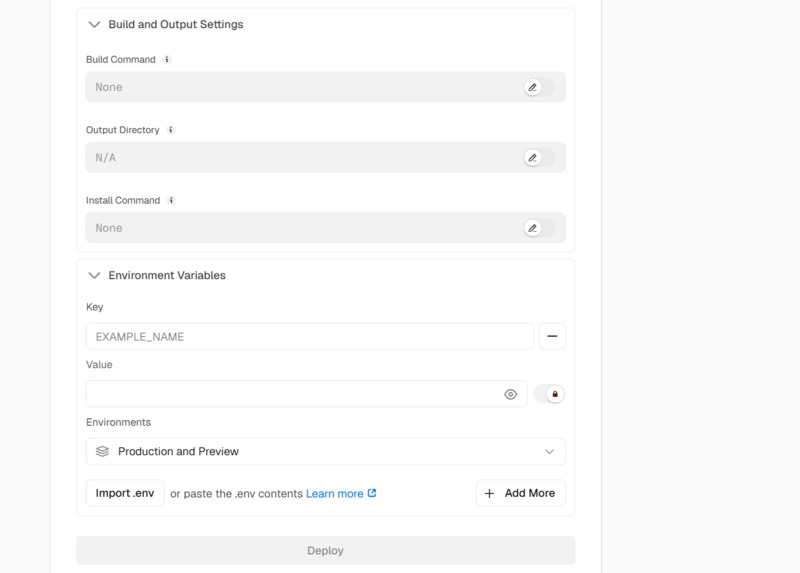Click the Value label
The image size is (800, 573).
99,365
